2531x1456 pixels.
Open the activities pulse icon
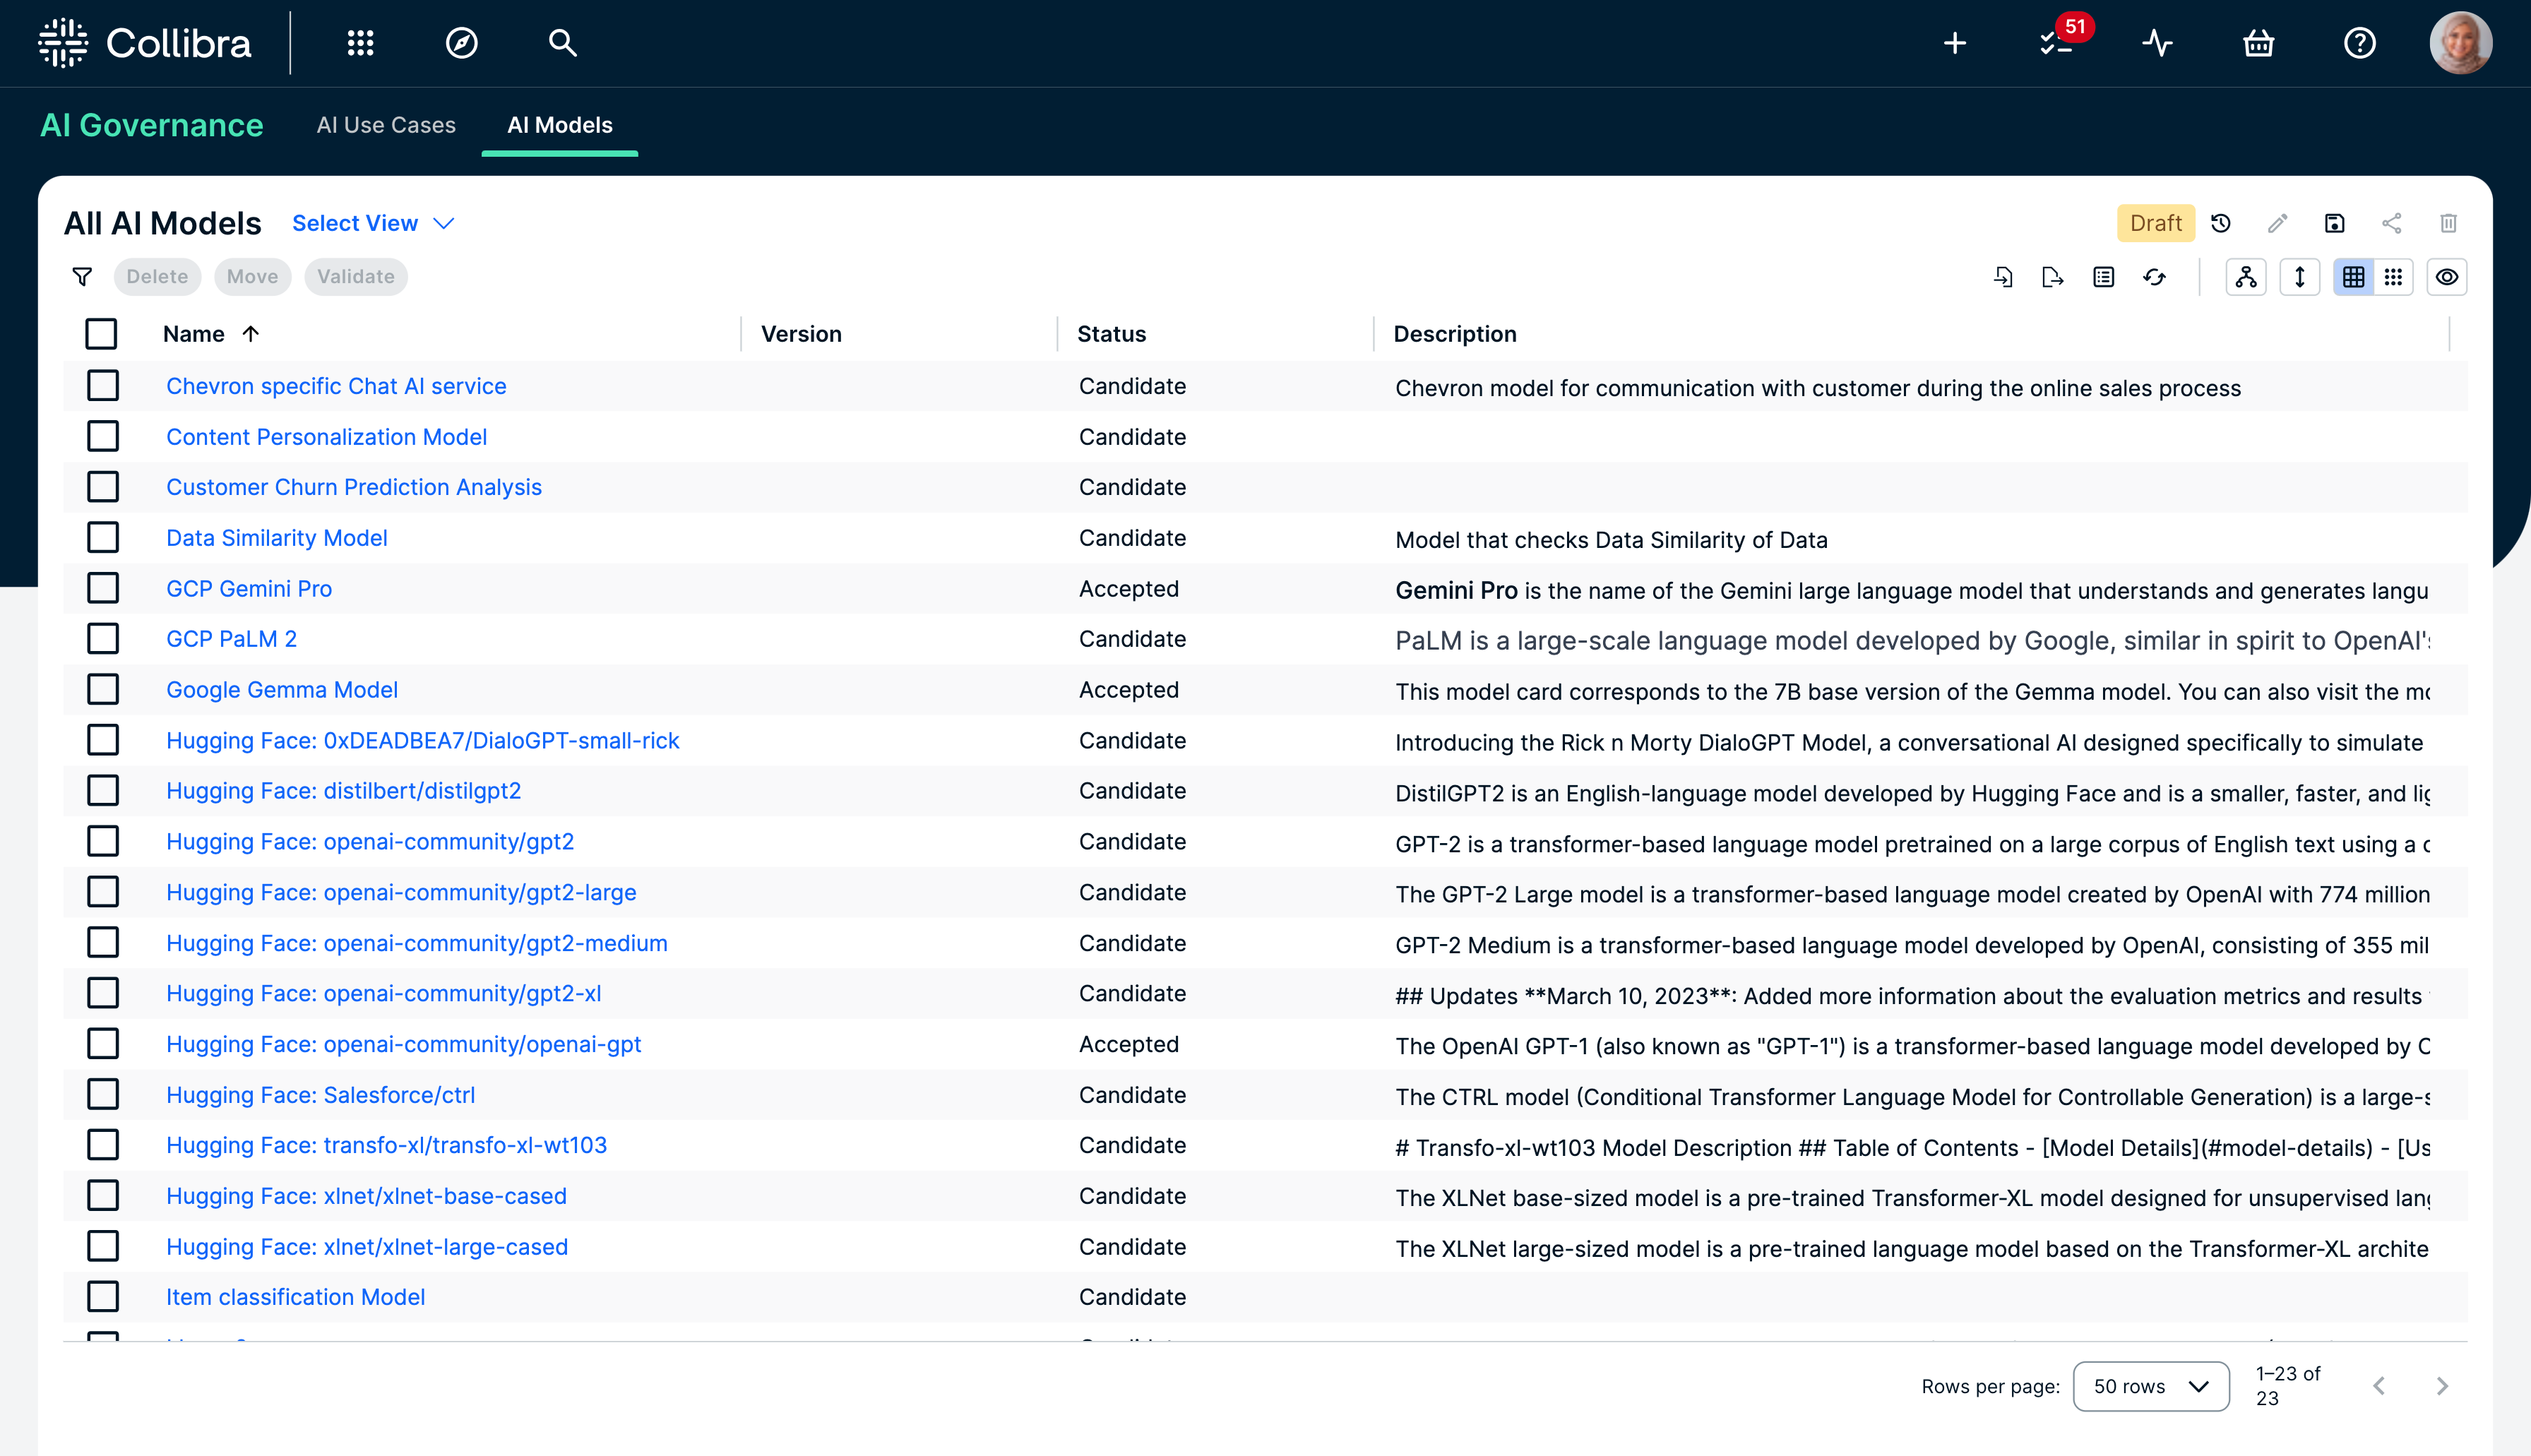click(x=2157, y=43)
